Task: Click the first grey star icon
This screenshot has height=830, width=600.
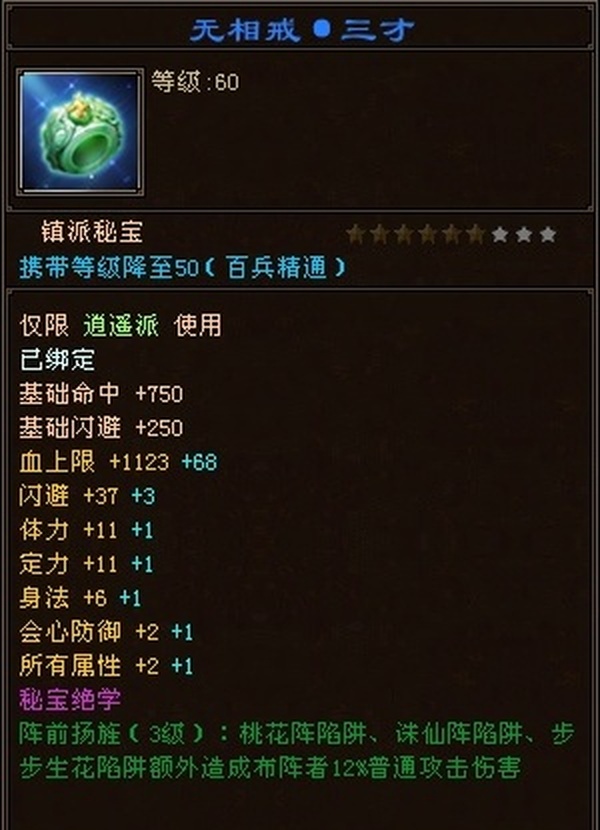Action: 499,233
